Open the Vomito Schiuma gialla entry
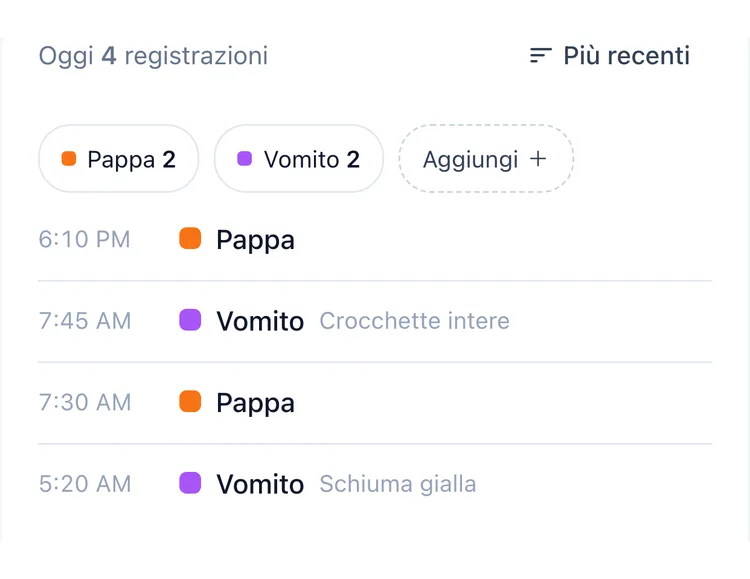 click(375, 484)
